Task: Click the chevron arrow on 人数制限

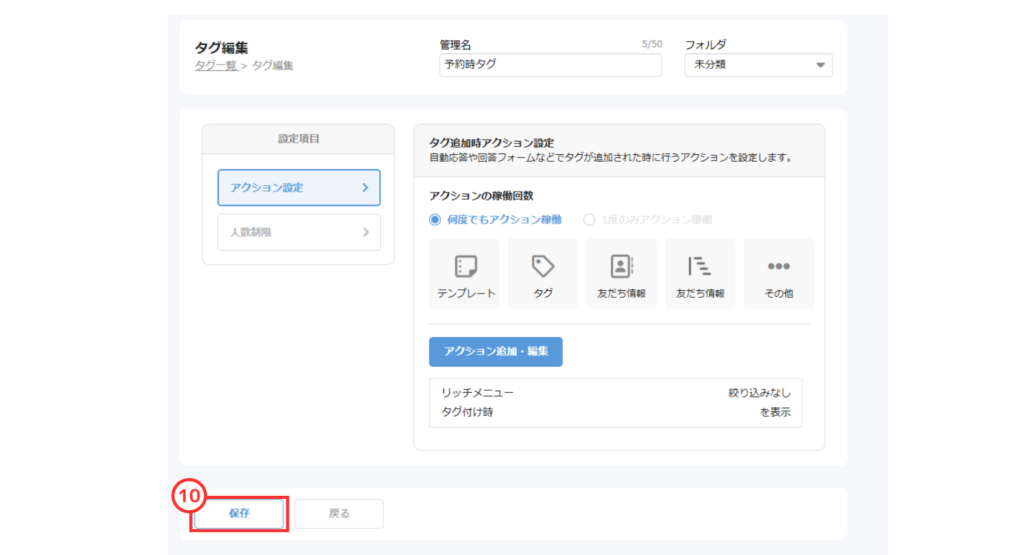Action: point(365,232)
